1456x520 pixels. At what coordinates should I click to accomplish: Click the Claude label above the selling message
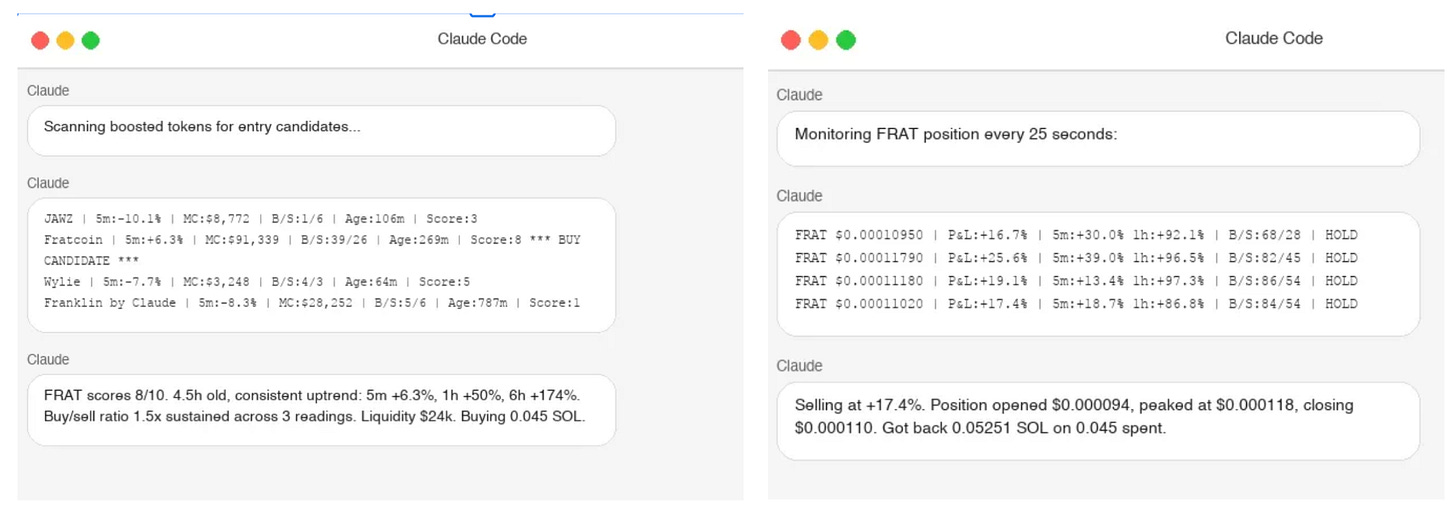click(x=799, y=366)
